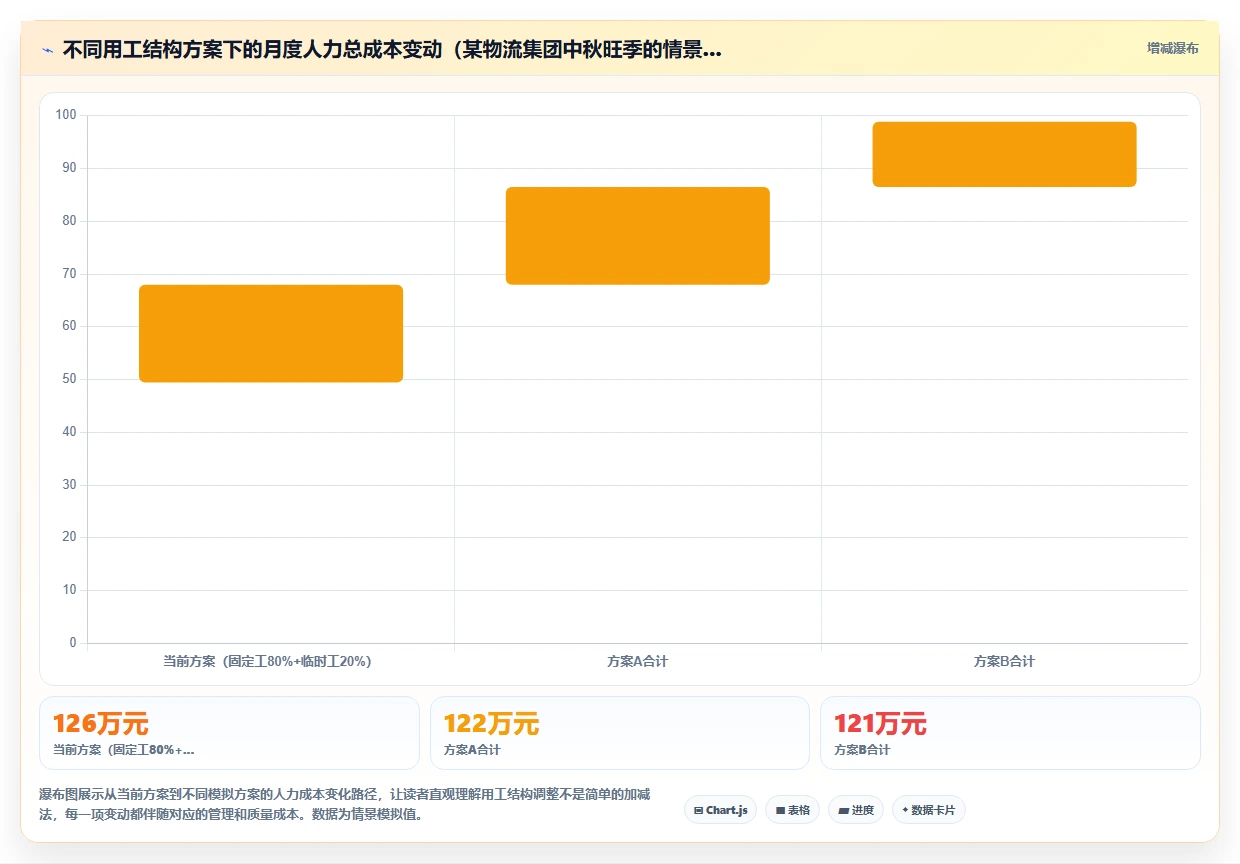
Task: Click the x-axis label 当前方案（固定工80%+临时工20%）
Action: (x=267, y=661)
